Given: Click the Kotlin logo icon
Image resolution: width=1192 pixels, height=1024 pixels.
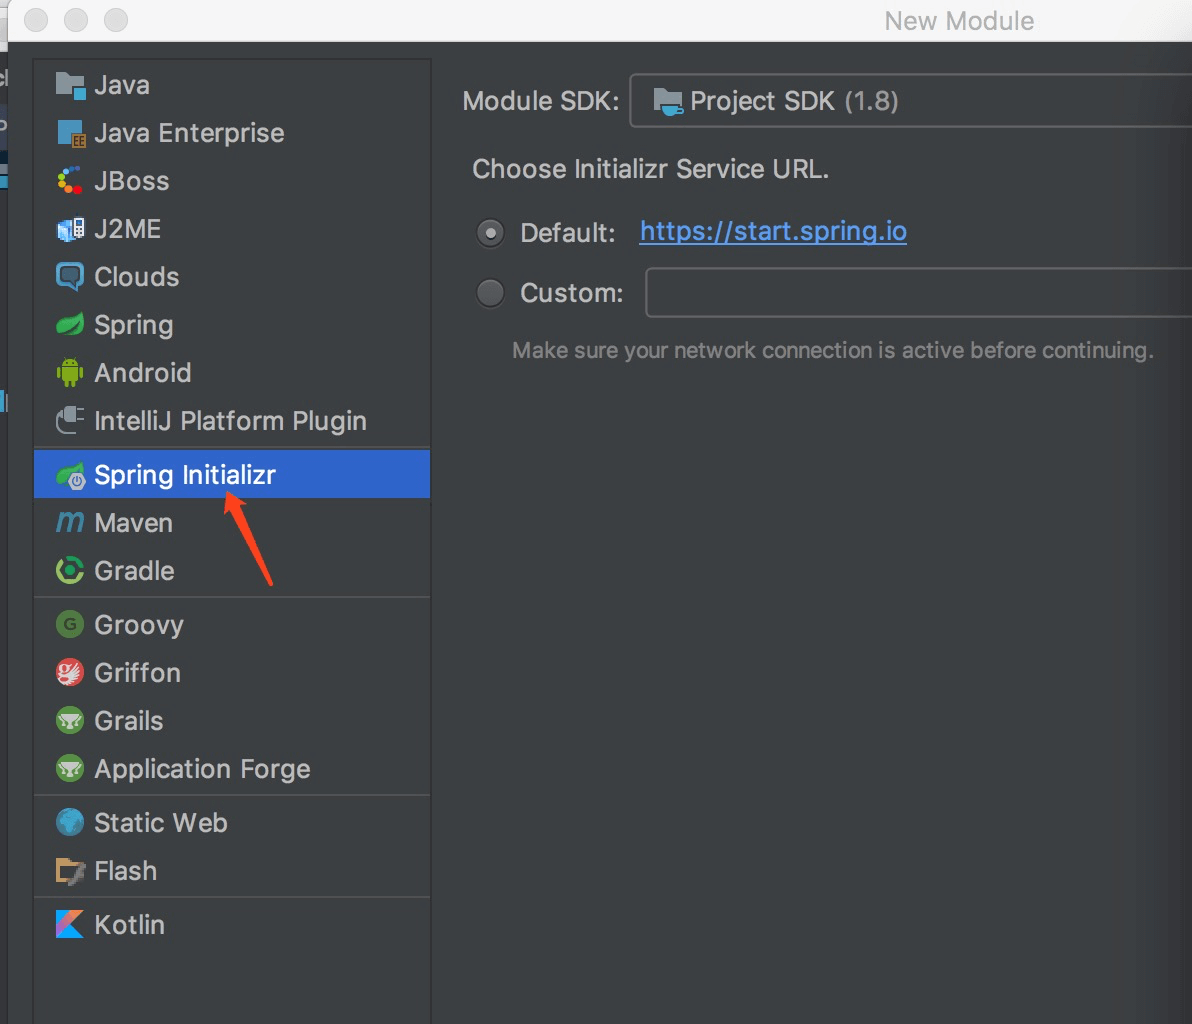Looking at the screenshot, I should tap(70, 925).
